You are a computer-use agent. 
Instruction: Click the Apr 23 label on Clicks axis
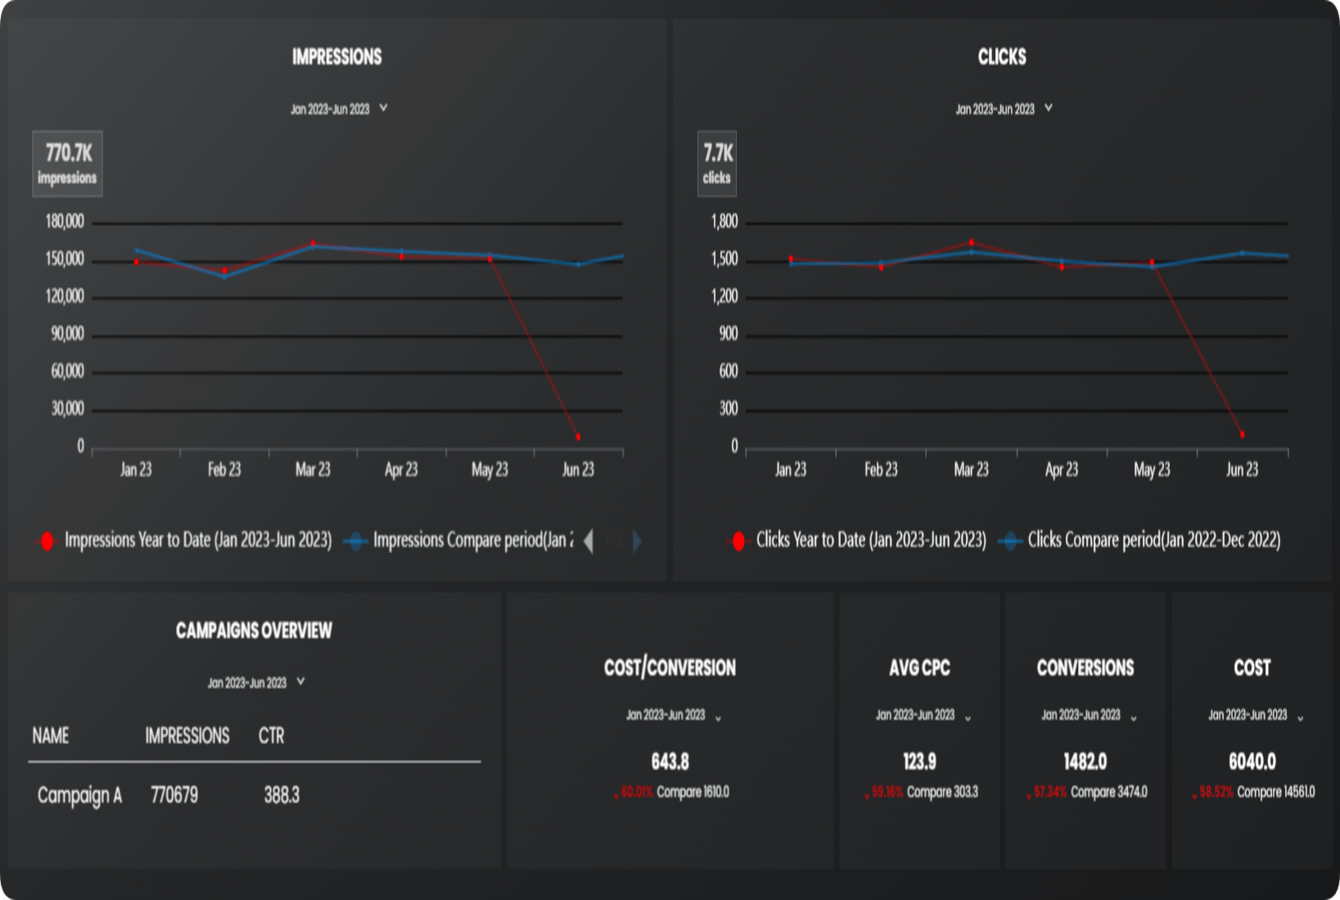(1062, 470)
